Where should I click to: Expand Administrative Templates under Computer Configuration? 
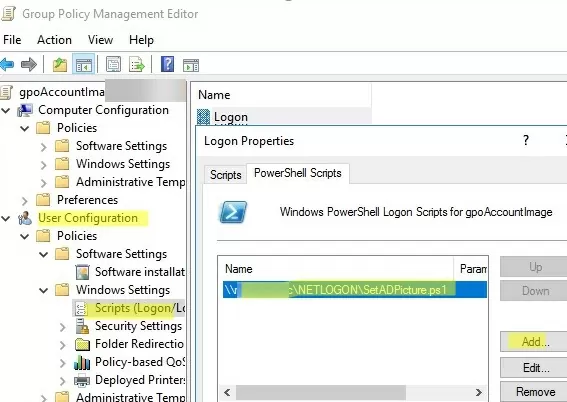(x=43, y=183)
